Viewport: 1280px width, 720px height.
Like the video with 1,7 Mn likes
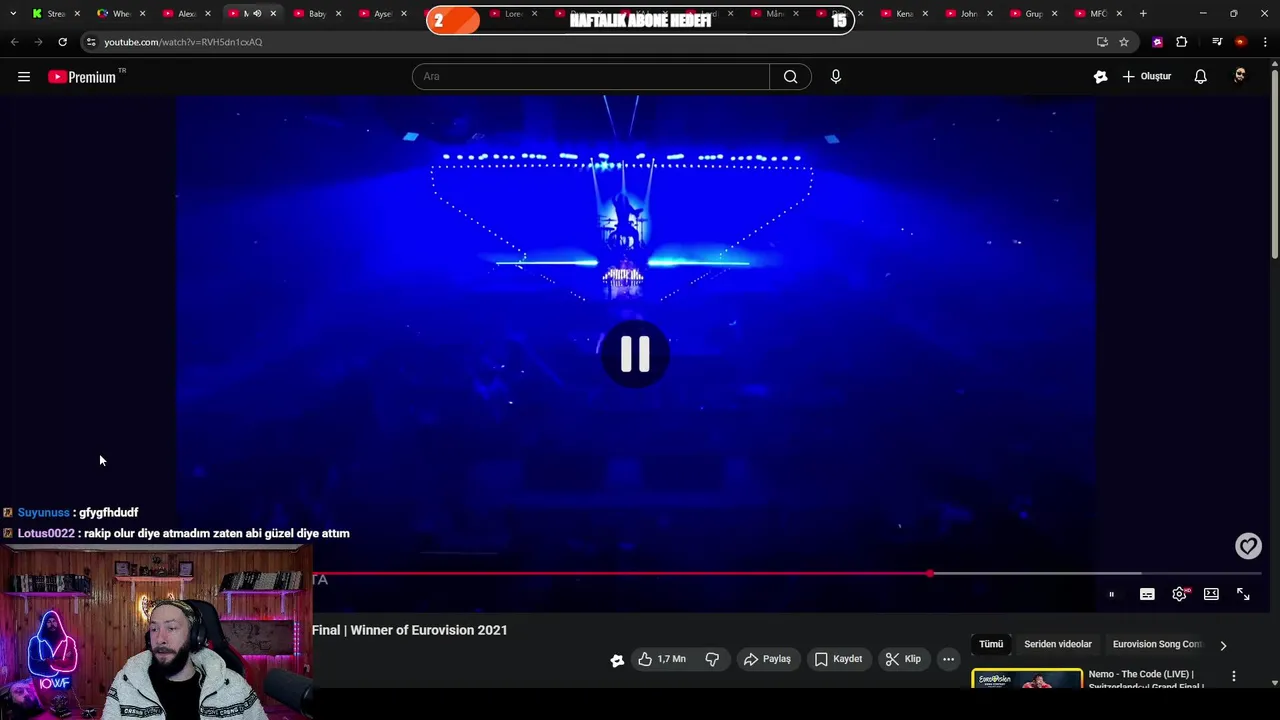(662, 659)
